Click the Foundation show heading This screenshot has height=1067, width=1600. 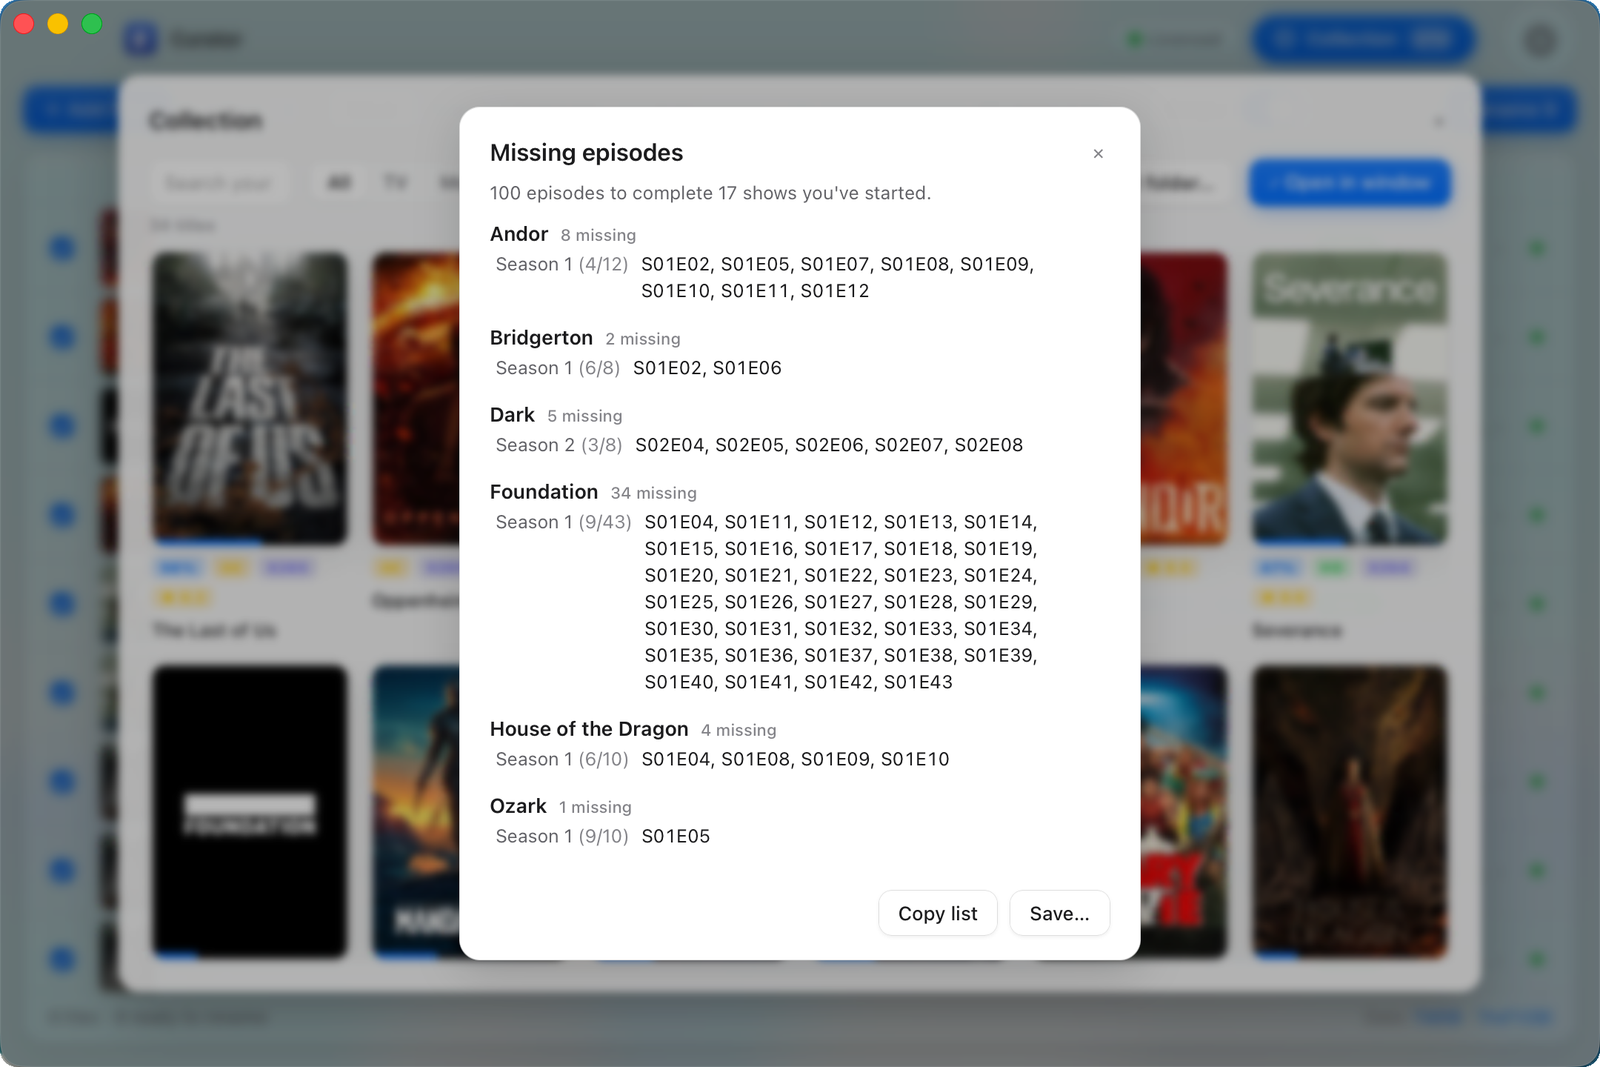click(x=544, y=492)
